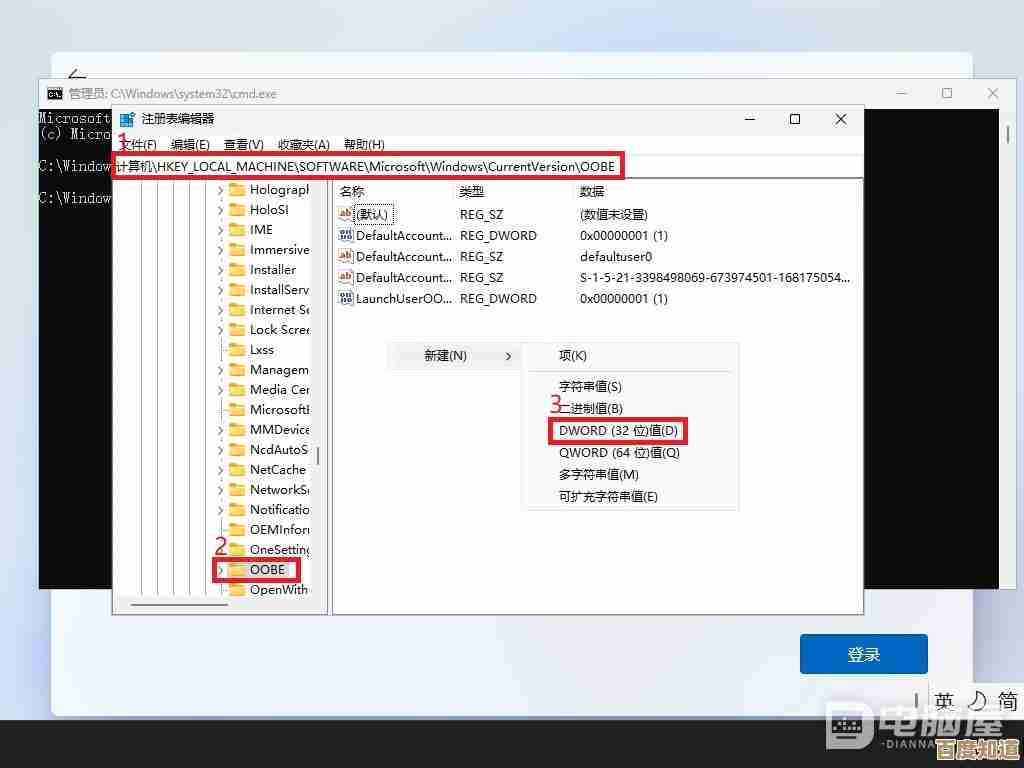Click the OOBE folder icon in the tree
Viewport: 1024px width, 768px height.
click(240, 570)
